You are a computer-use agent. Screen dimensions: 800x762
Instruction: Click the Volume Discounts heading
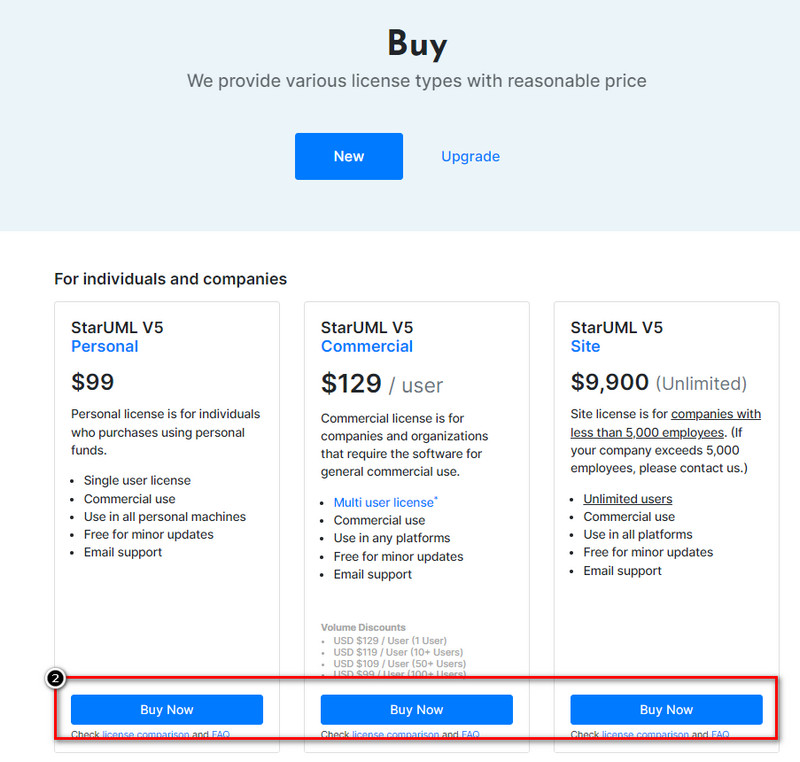tap(363, 627)
